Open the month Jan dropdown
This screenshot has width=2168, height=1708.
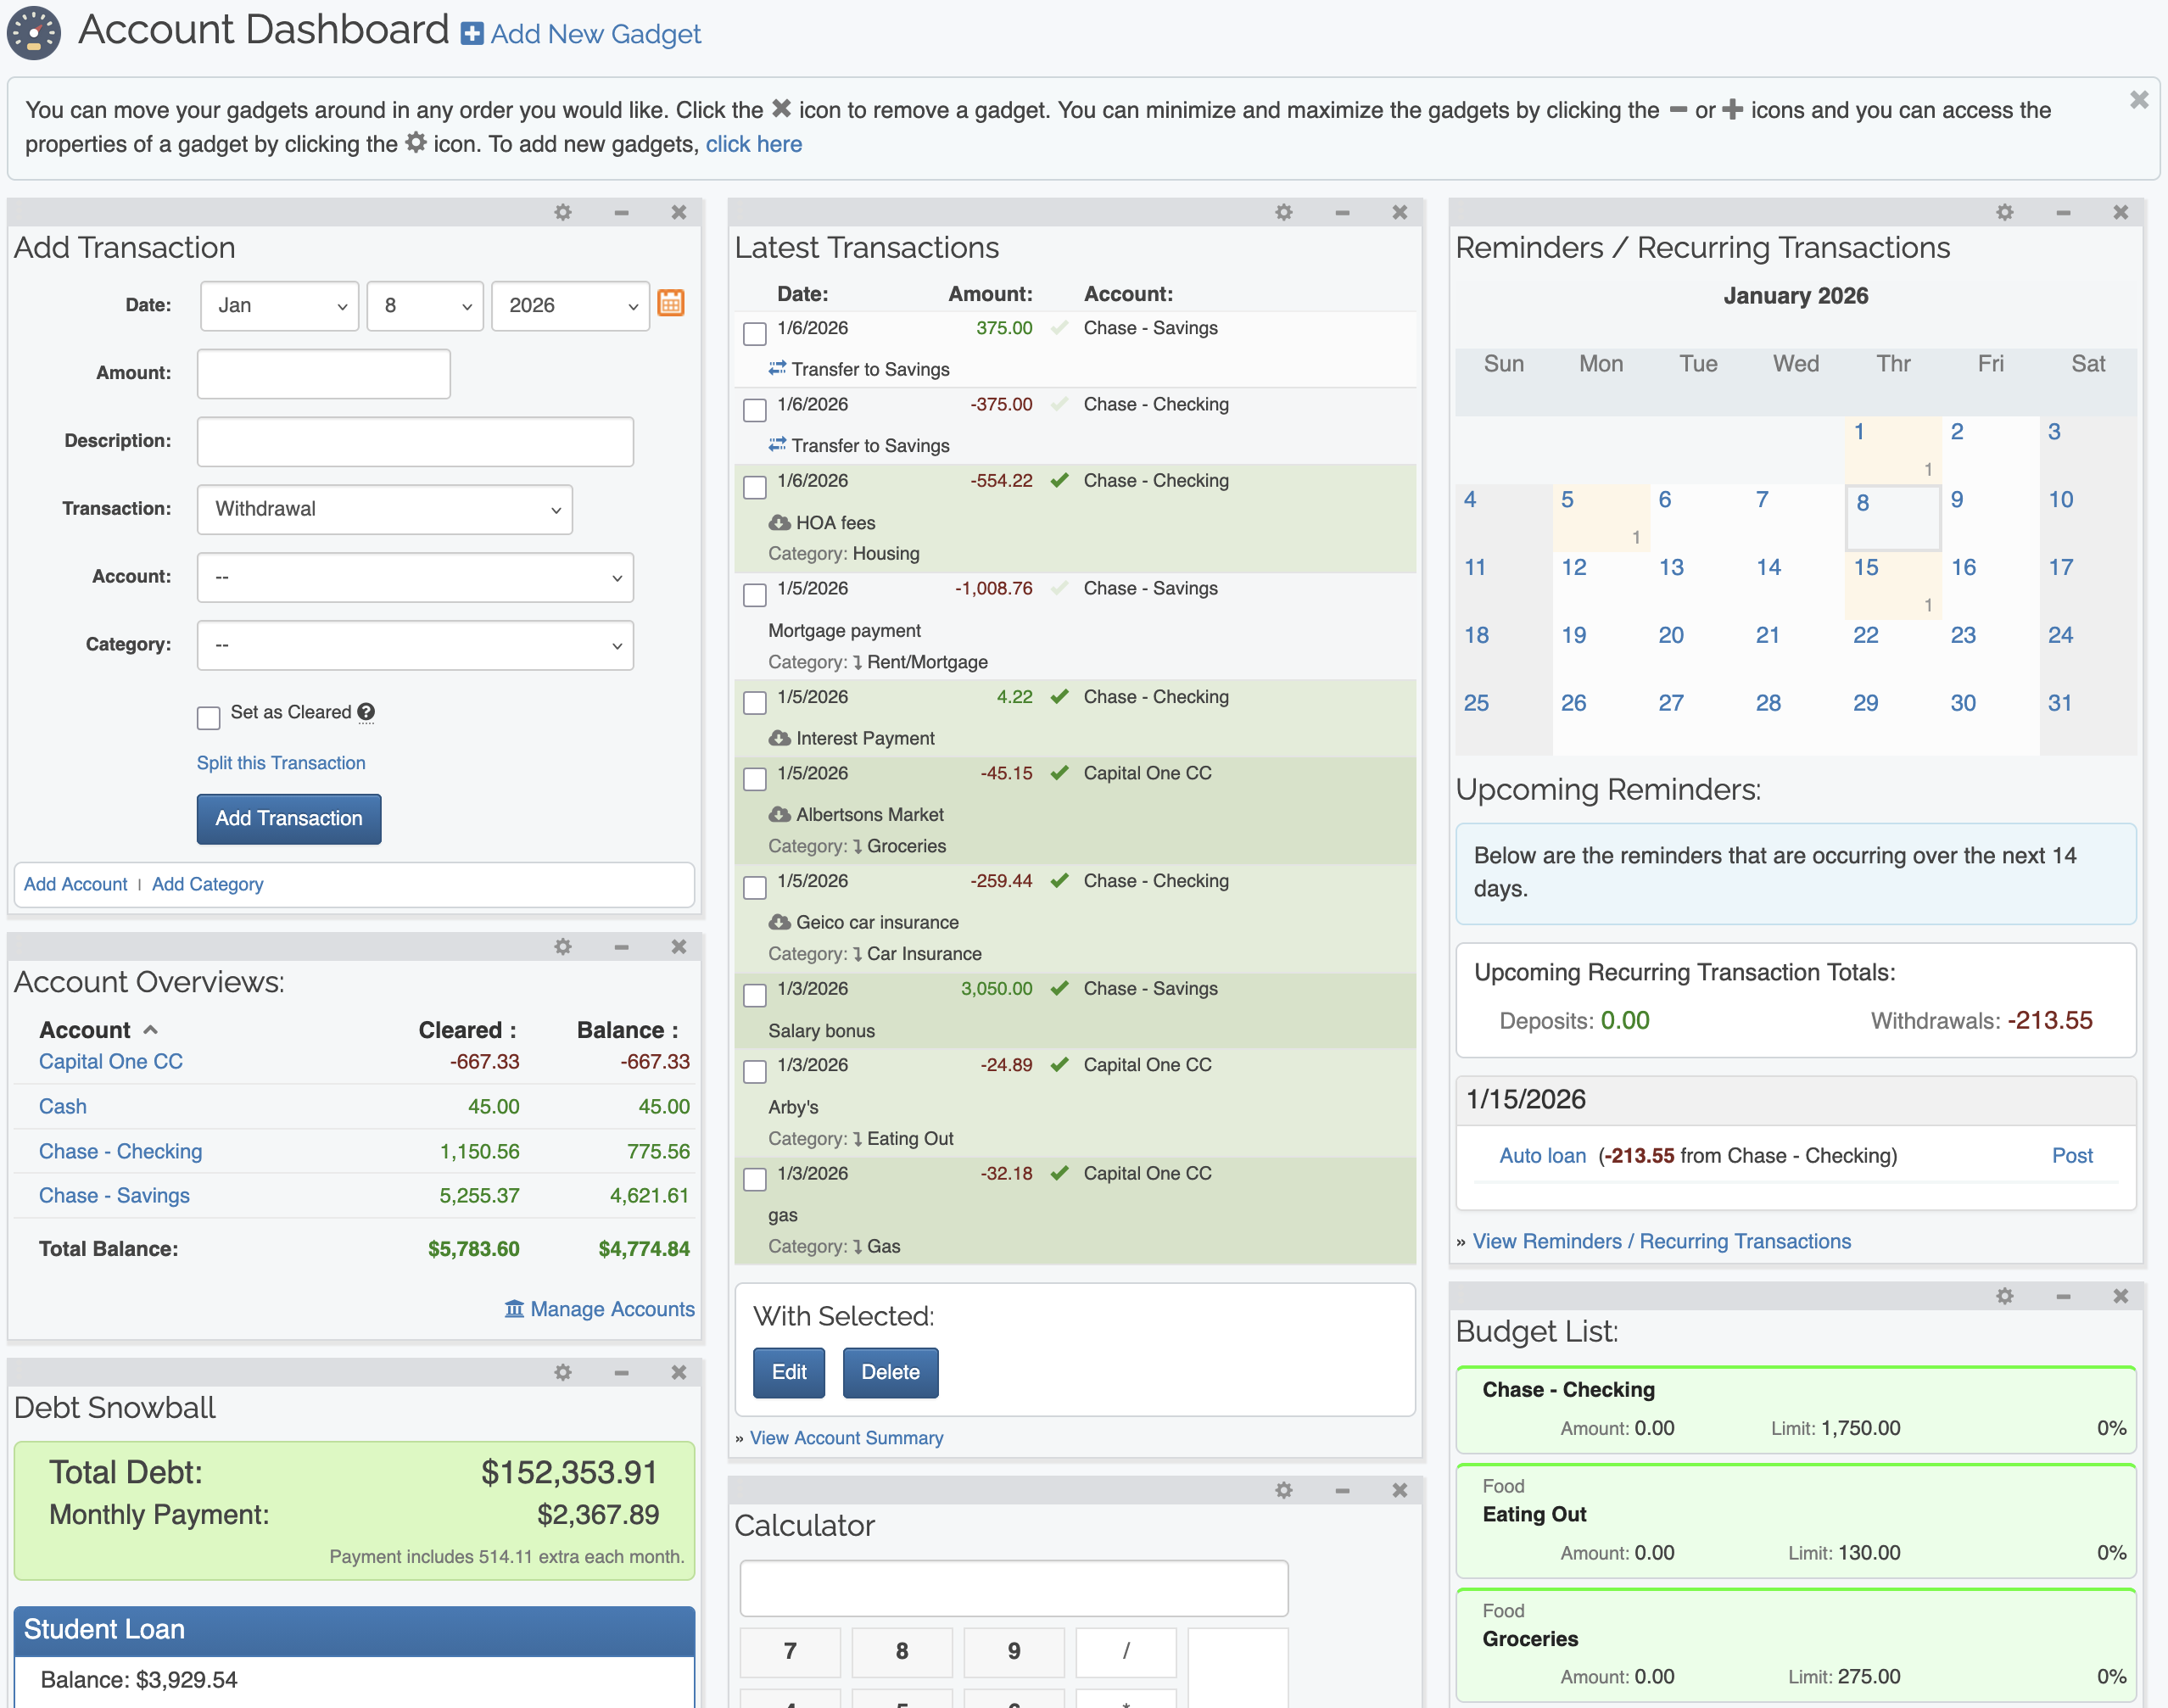pyautogui.click(x=279, y=306)
